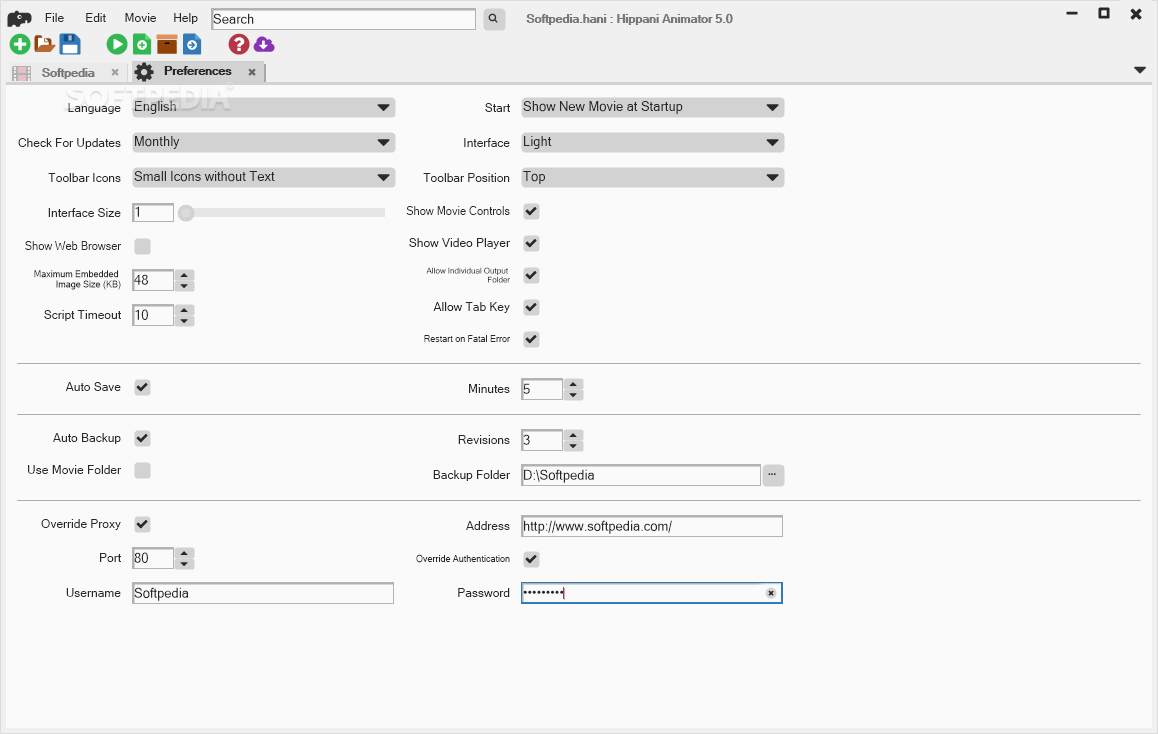The height and width of the screenshot is (734, 1158).
Task: Click the Minutes number field
Action: (x=542, y=389)
